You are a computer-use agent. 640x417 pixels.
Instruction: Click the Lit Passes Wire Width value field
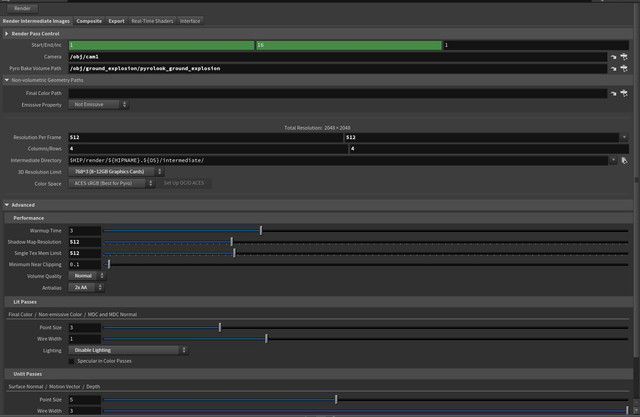pos(84,339)
